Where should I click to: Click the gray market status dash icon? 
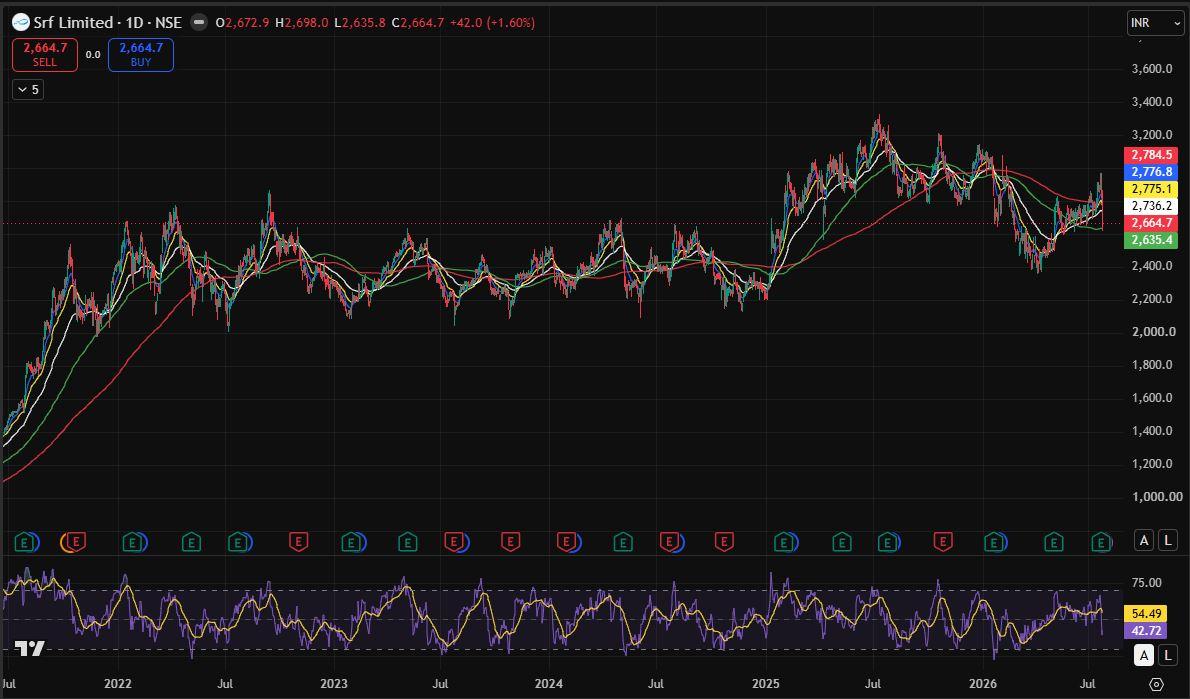coord(198,23)
